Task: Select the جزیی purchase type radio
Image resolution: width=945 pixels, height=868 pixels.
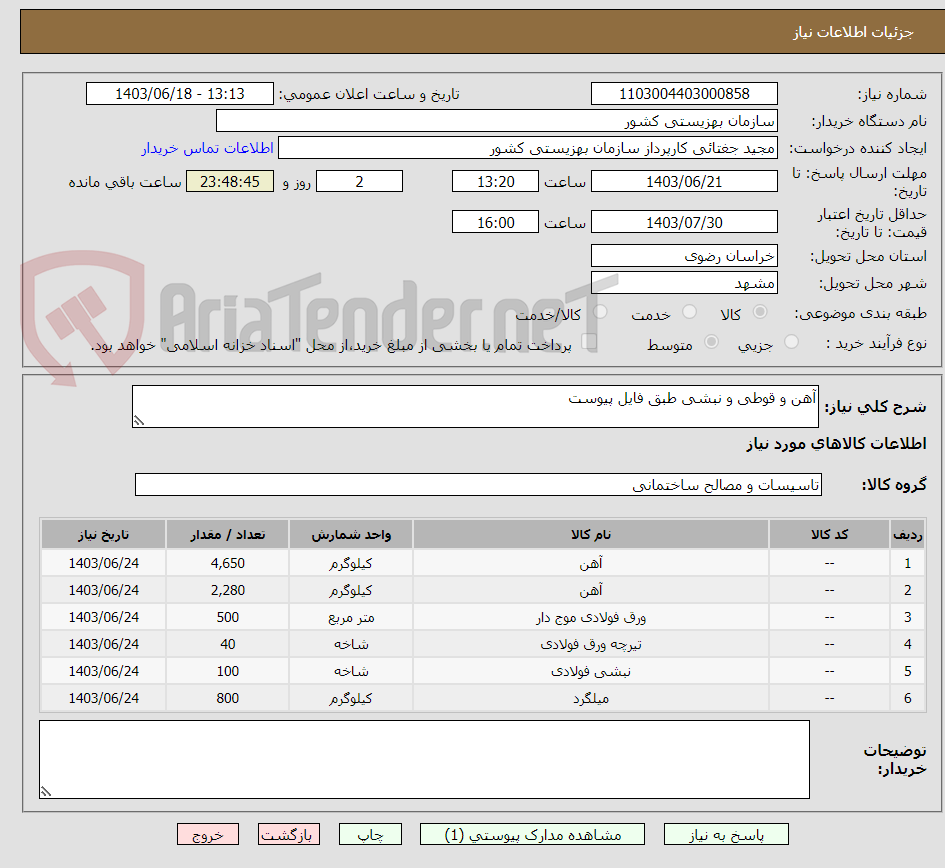Action: (x=791, y=342)
